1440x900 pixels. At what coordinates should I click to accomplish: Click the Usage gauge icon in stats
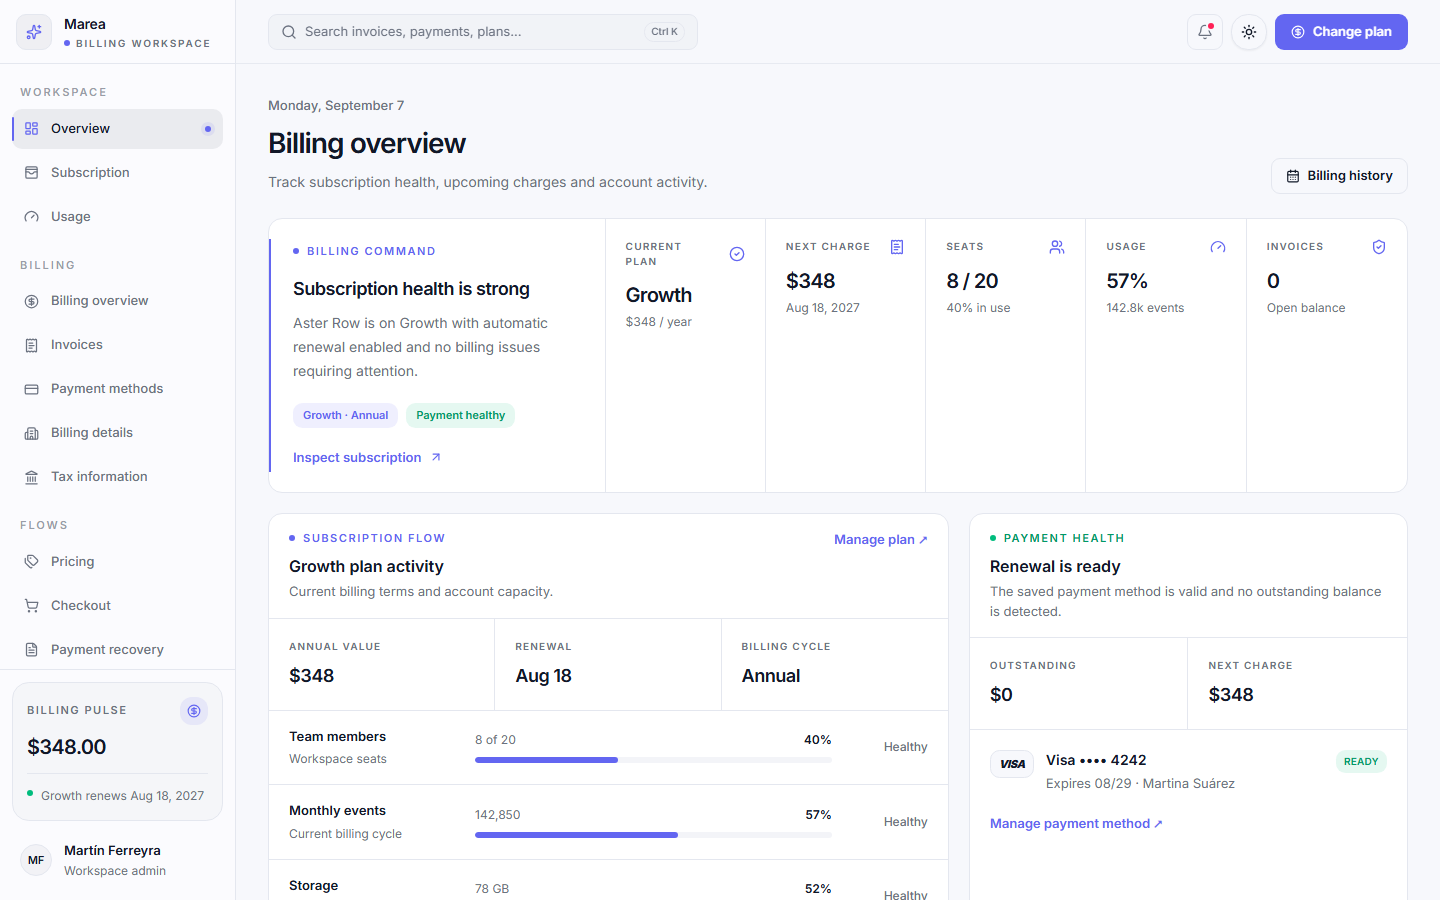1218,247
